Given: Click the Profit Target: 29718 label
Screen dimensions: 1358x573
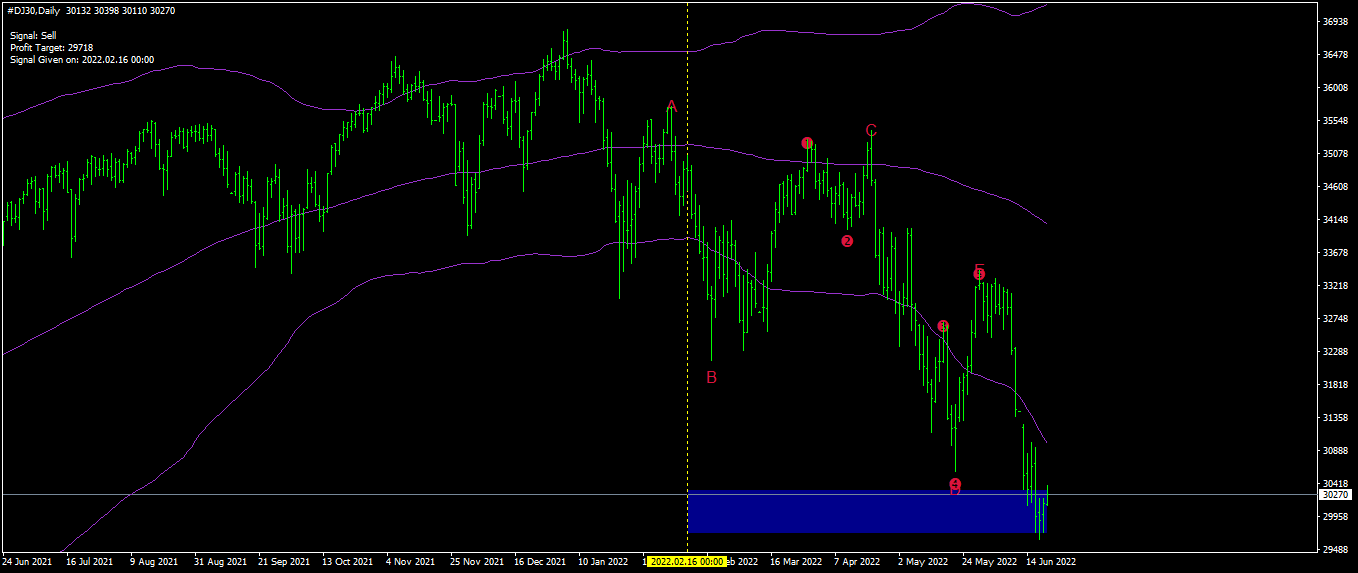Looking at the screenshot, I should 52,47.
